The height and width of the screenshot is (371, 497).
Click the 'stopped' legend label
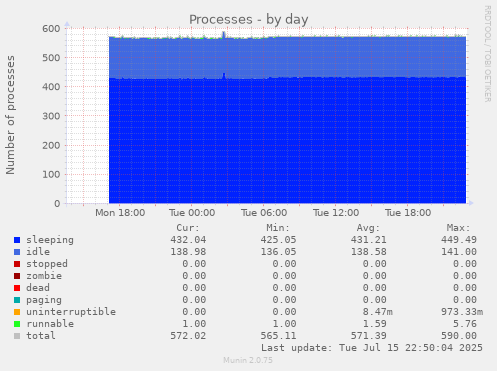point(47,264)
